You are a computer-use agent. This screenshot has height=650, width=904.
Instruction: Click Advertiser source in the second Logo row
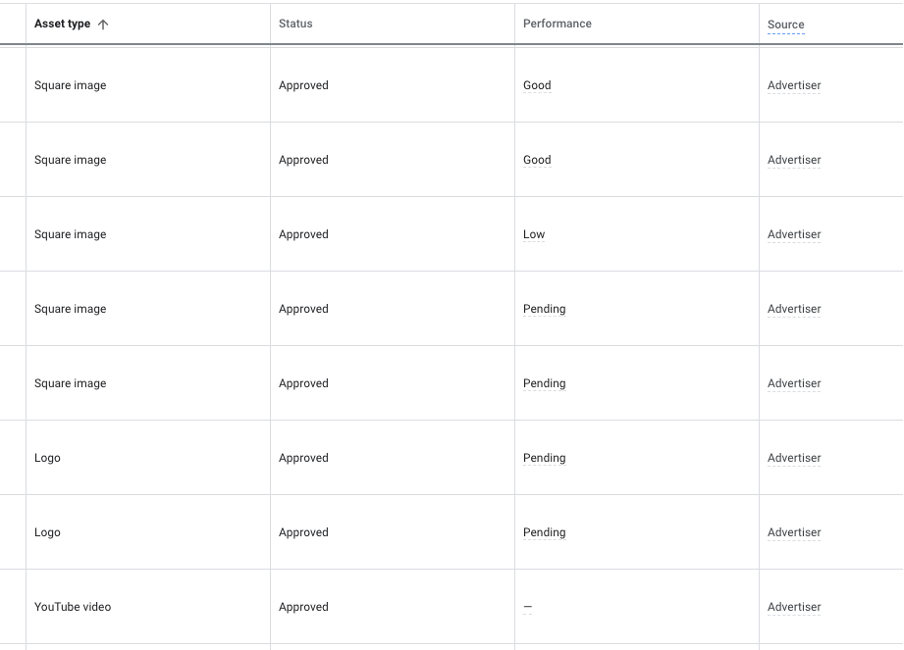pyautogui.click(x=794, y=533)
